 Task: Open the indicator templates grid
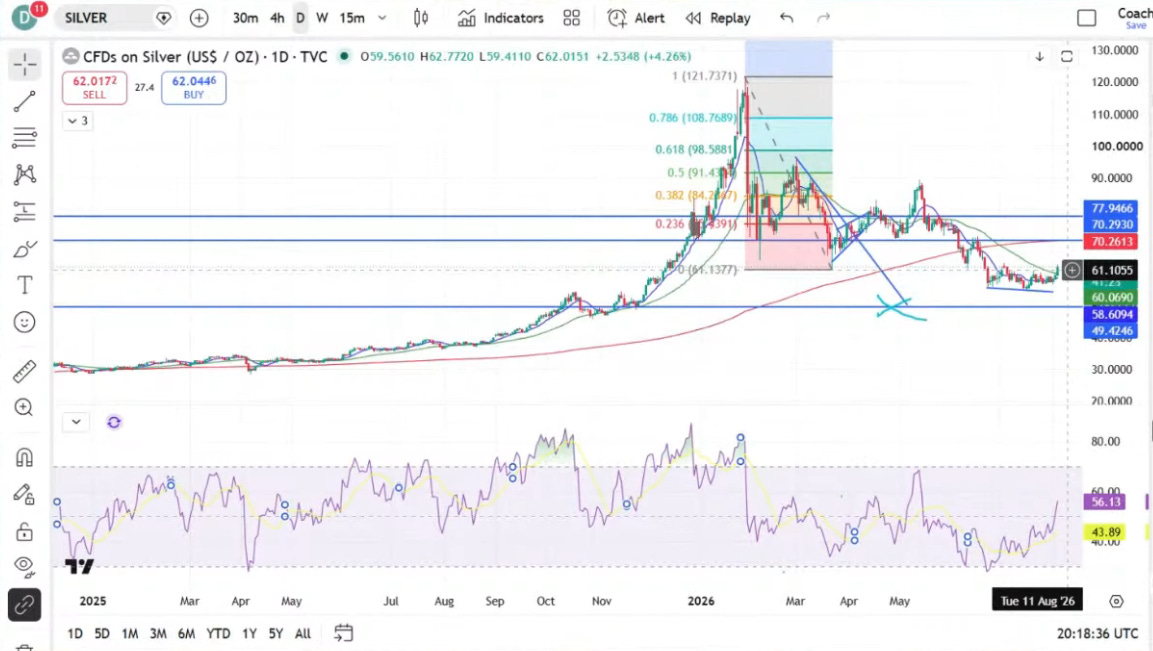[x=571, y=18]
